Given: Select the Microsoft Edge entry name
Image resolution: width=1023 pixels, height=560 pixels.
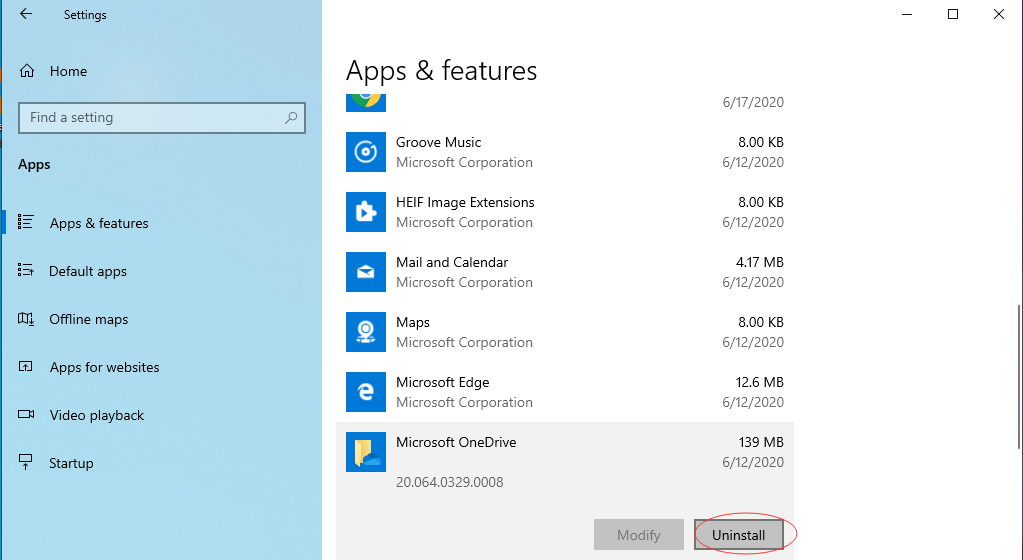Looking at the screenshot, I should coord(442,382).
